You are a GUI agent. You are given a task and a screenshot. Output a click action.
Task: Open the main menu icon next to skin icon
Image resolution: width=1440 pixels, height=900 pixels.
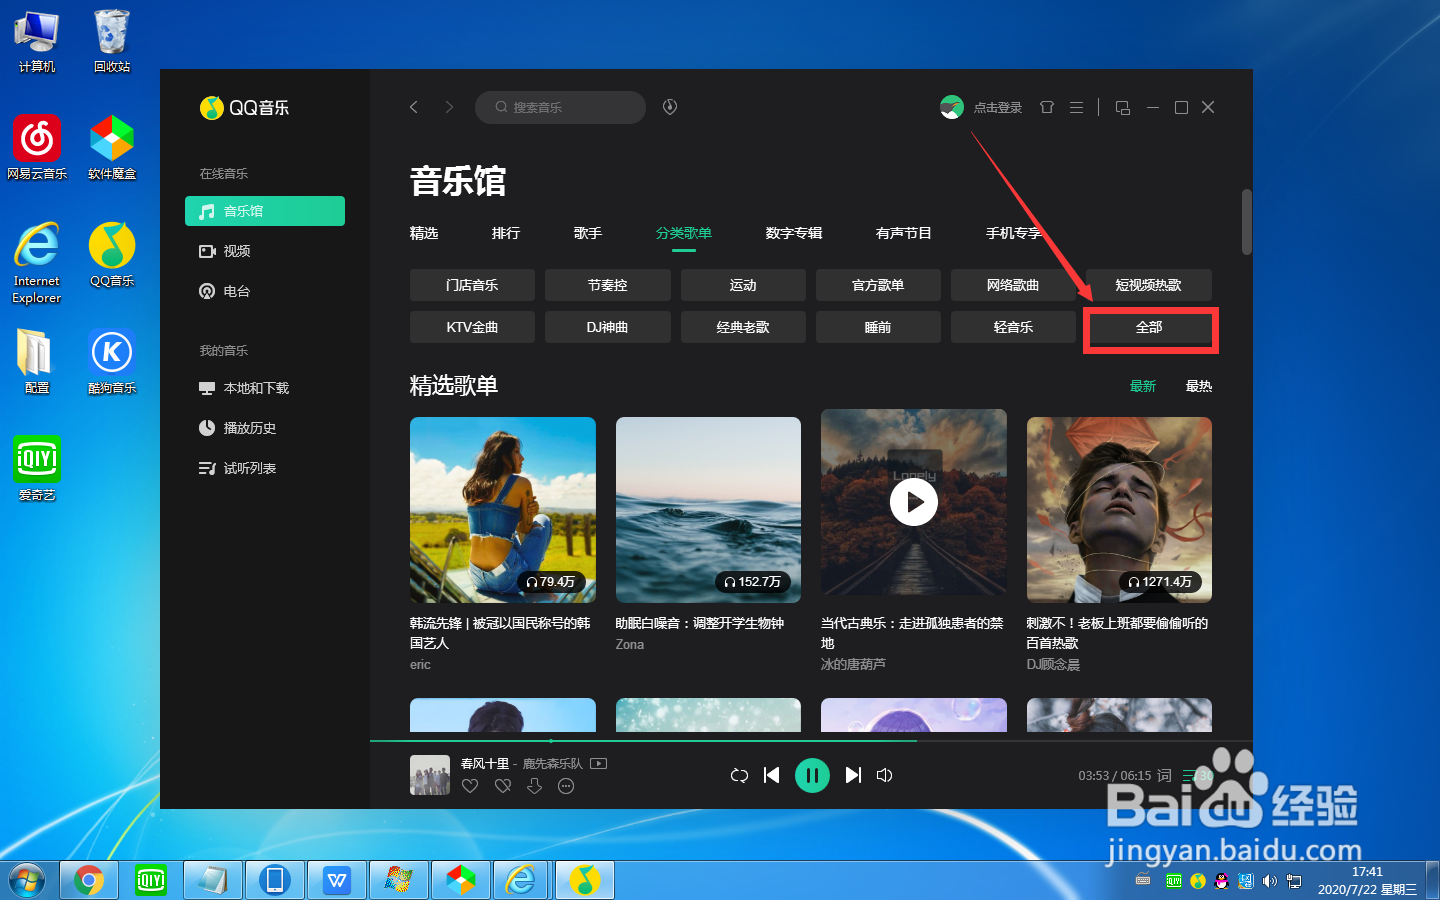(x=1076, y=107)
